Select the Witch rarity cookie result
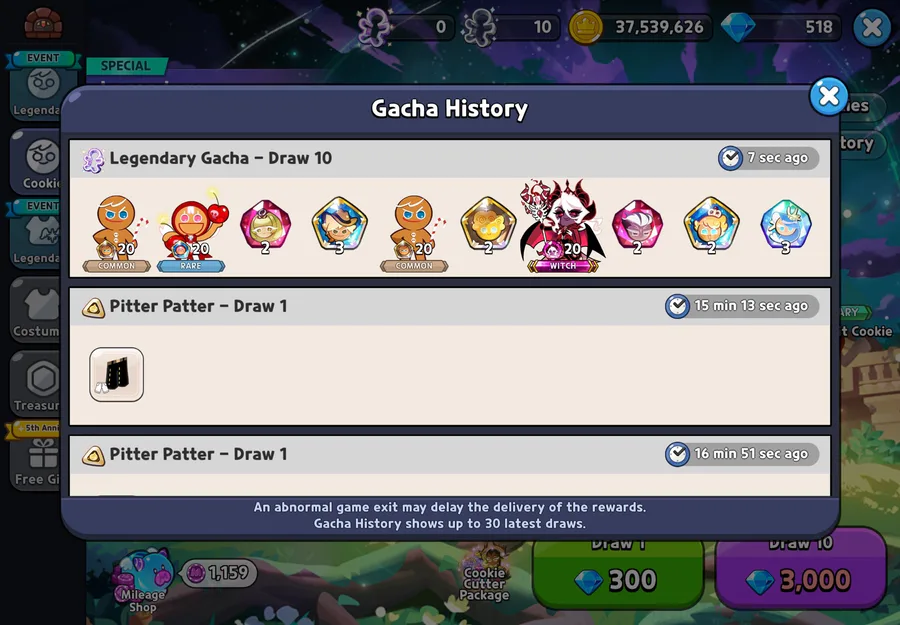 (x=562, y=226)
